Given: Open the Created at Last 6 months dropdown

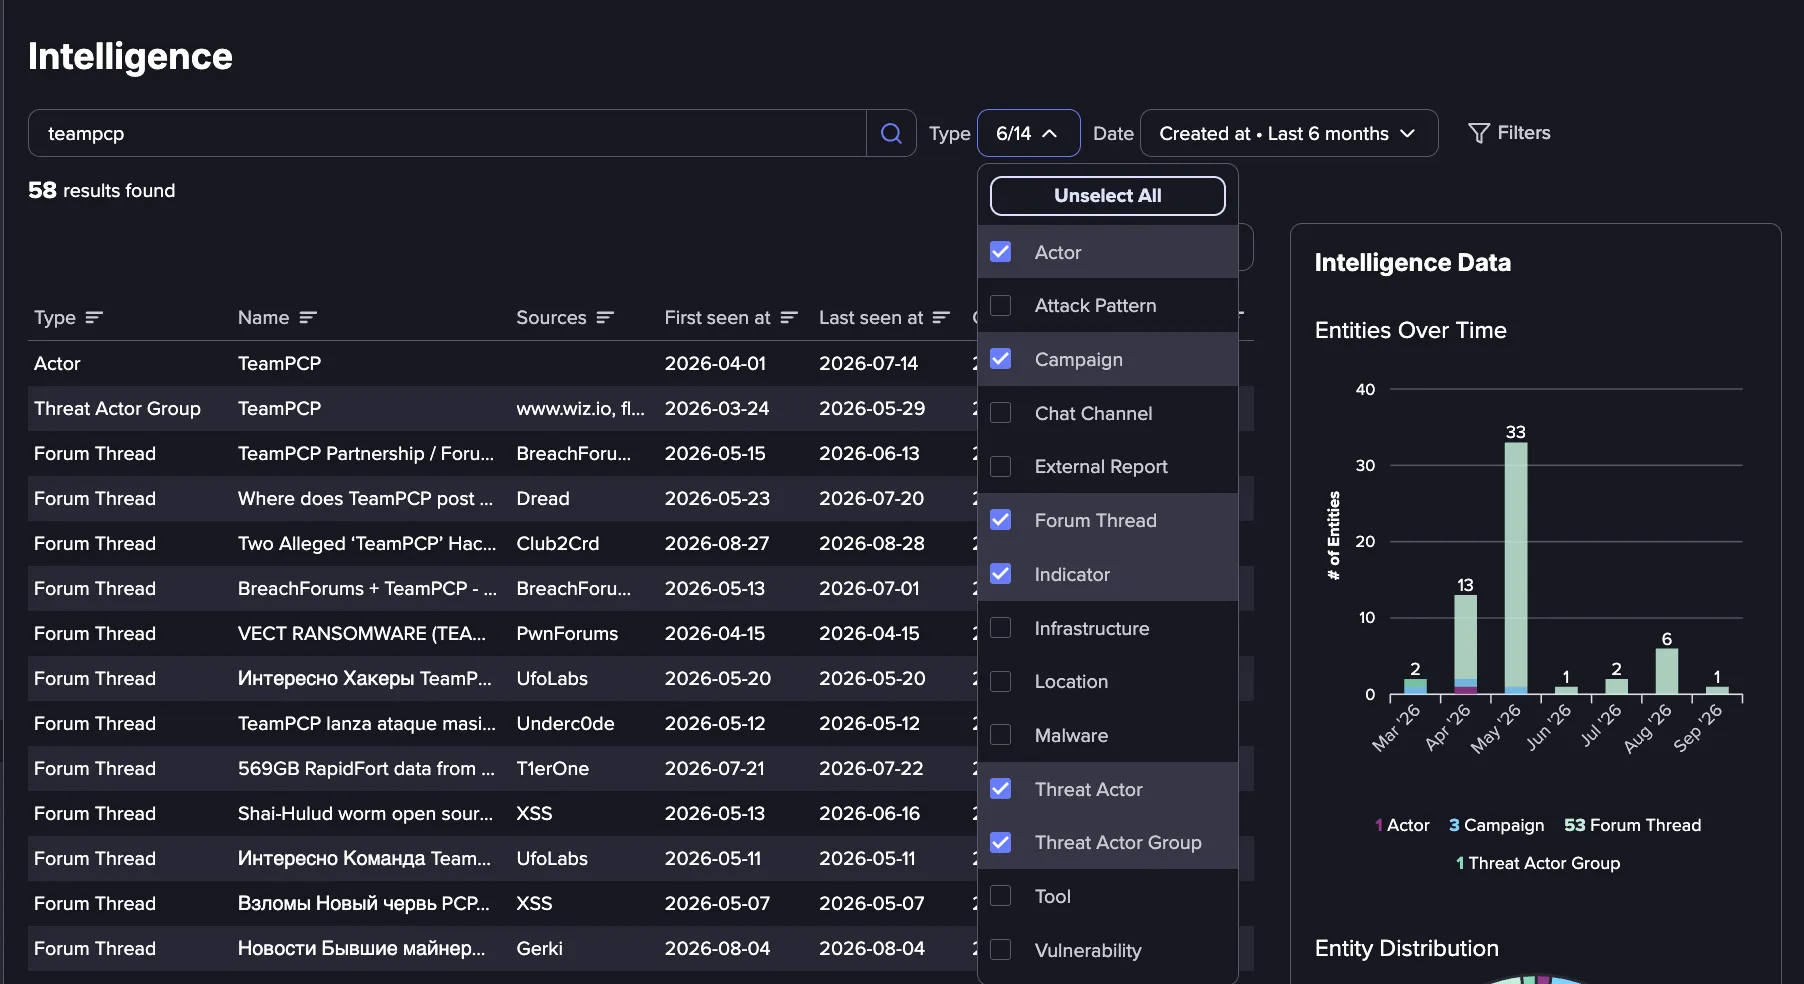Looking at the screenshot, I should point(1288,133).
